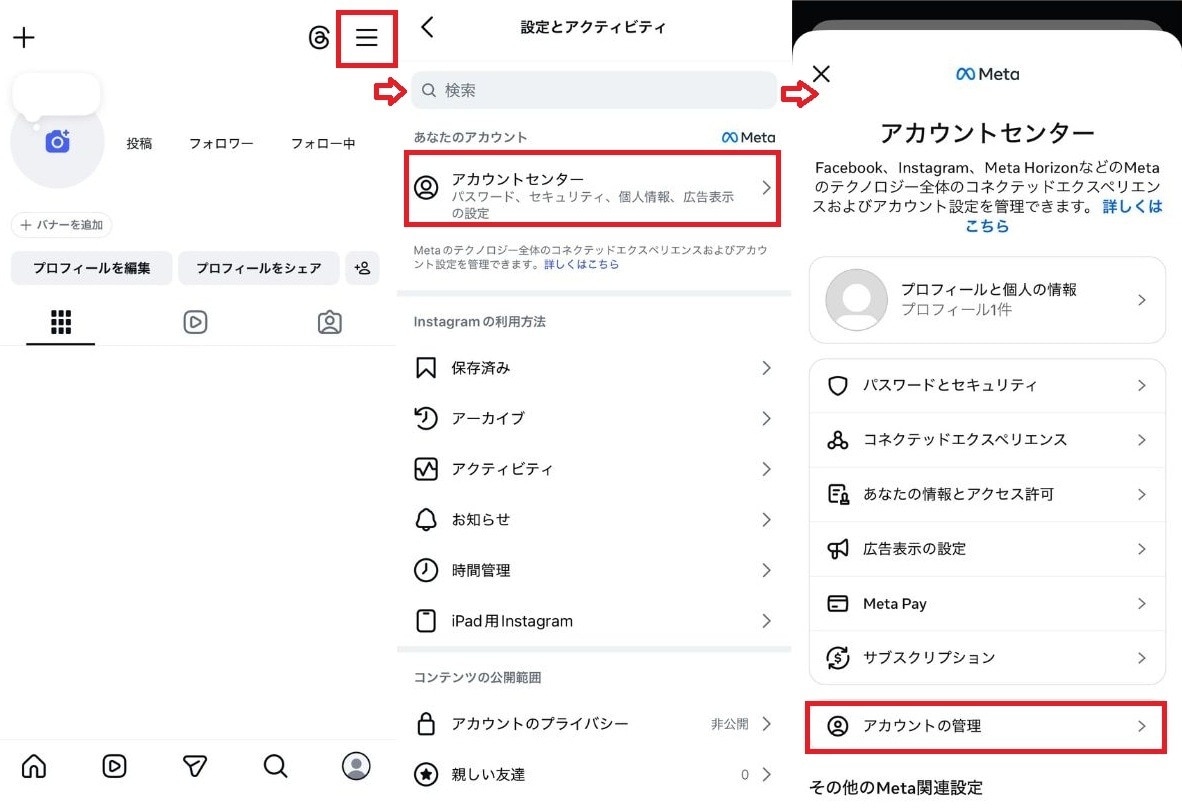Tap the アカウントセンター person icon
The height and width of the screenshot is (810, 1182).
426,188
